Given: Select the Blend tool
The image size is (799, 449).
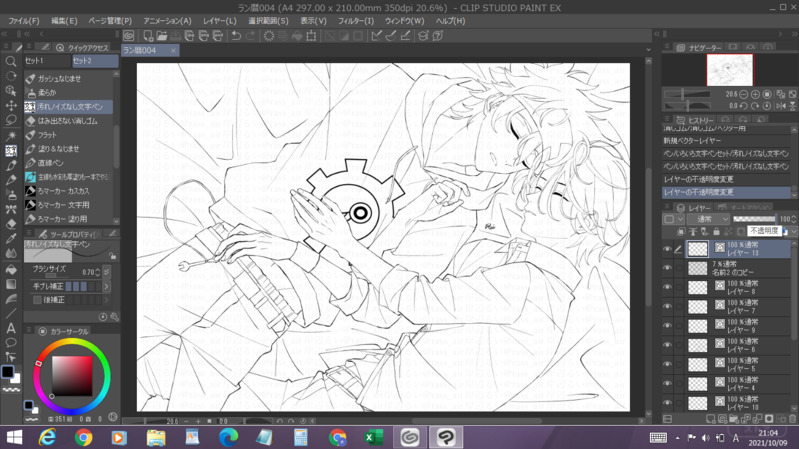Looking at the screenshot, I should [x=11, y=253].
